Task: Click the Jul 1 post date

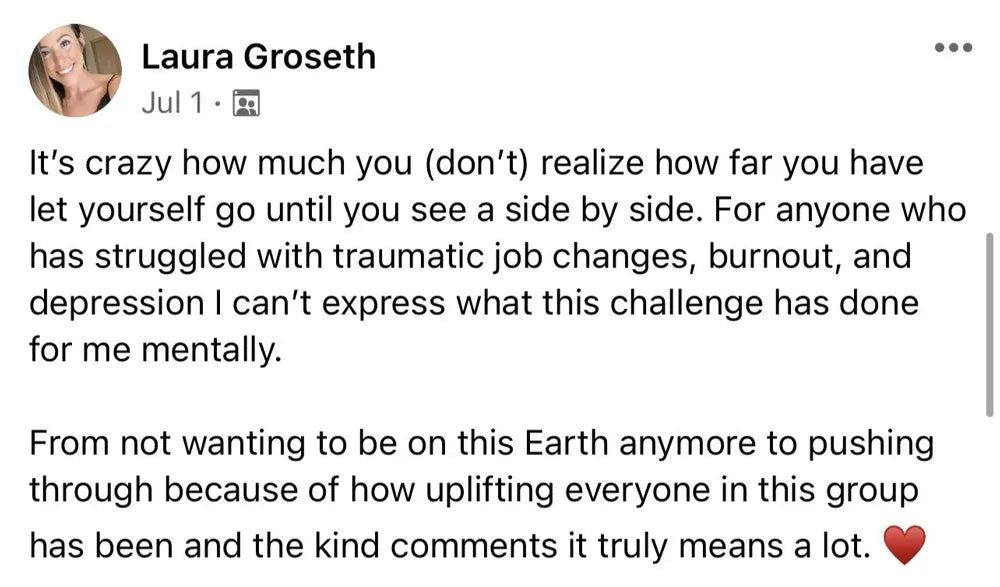Action: (174, 103)
